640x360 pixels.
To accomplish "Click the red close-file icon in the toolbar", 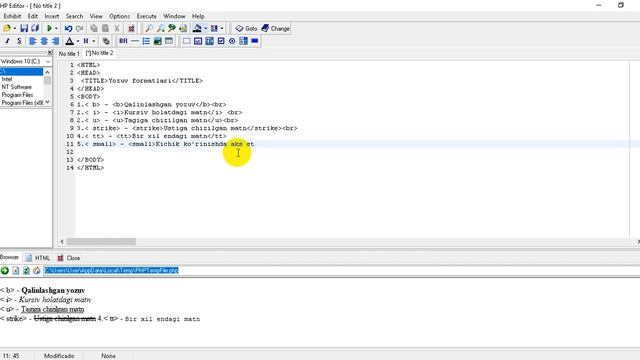I will tap(131, 28).
